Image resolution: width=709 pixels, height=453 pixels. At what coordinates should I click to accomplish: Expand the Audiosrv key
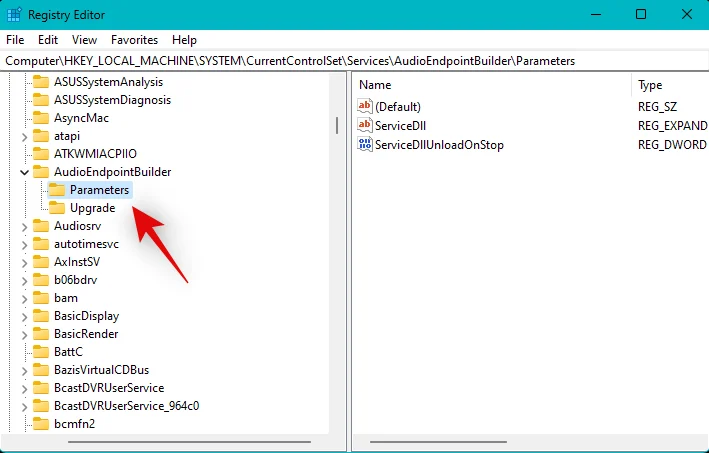coord(25,226)
